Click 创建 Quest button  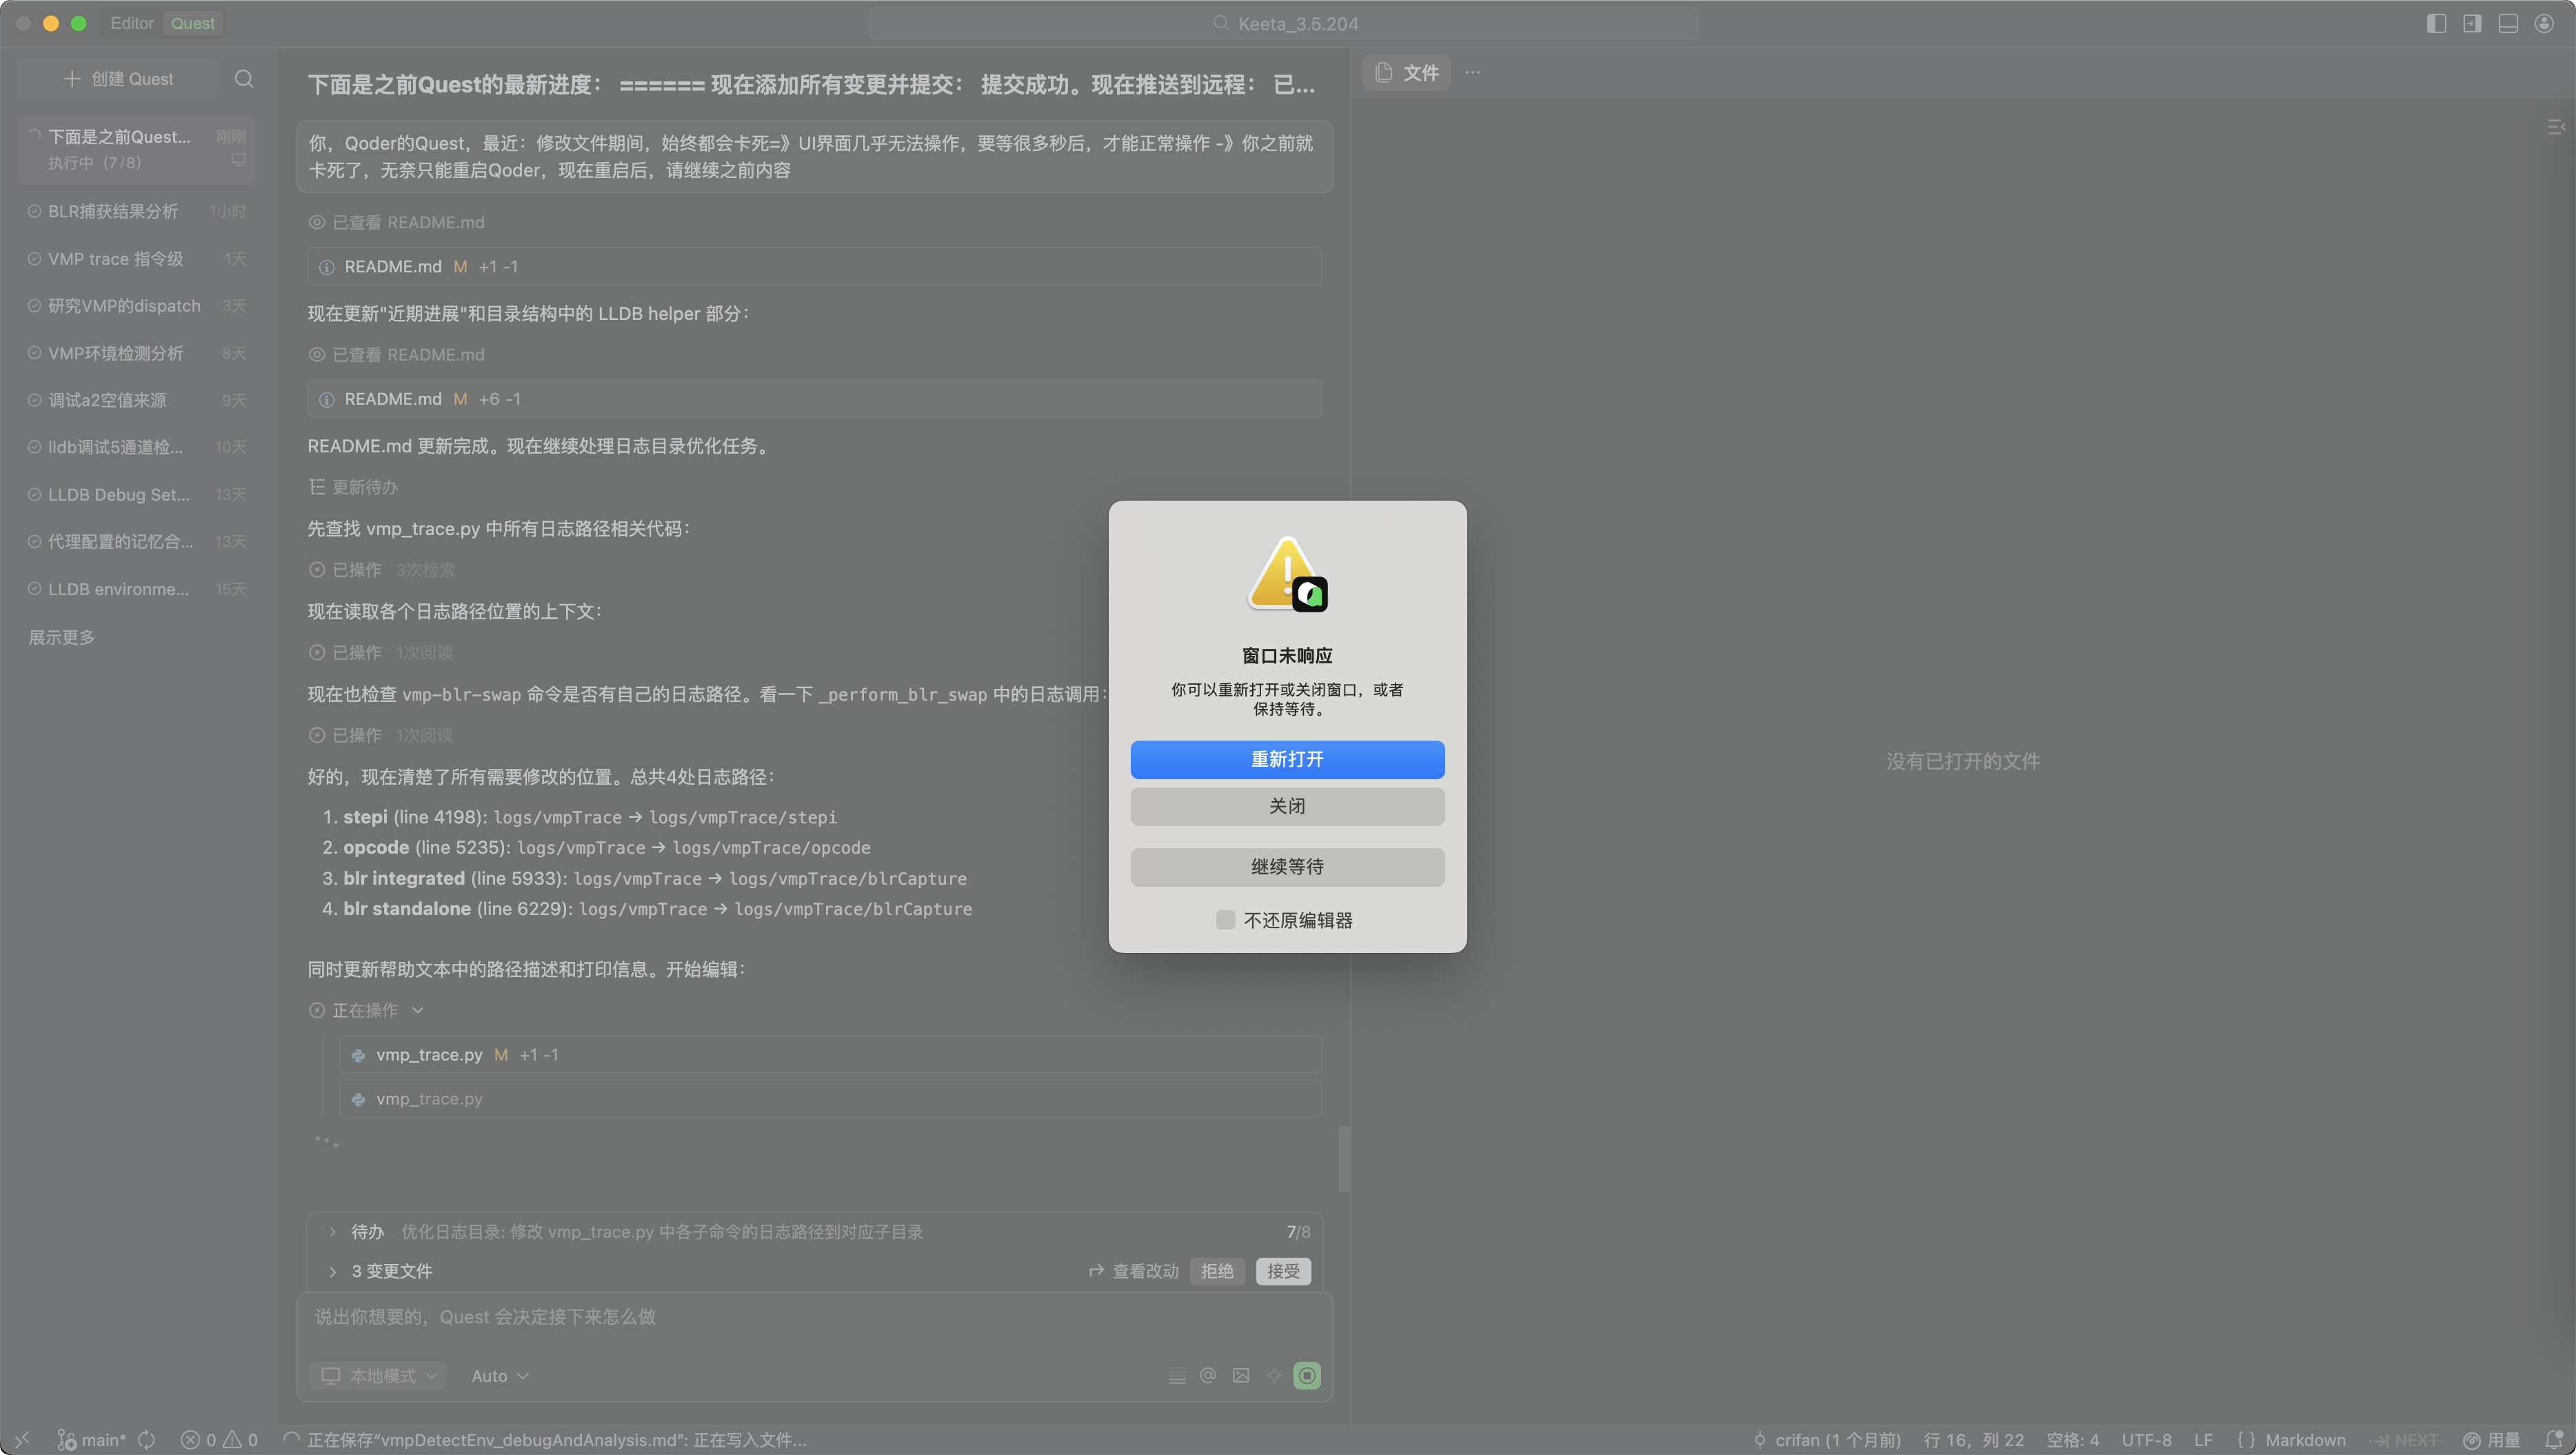coord(118,79)
